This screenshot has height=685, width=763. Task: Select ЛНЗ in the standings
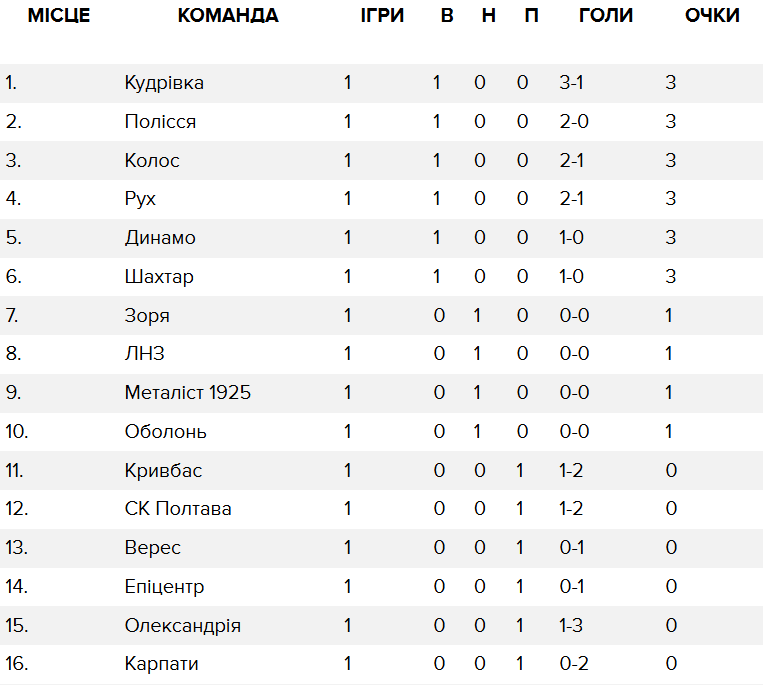coord(145,354)
